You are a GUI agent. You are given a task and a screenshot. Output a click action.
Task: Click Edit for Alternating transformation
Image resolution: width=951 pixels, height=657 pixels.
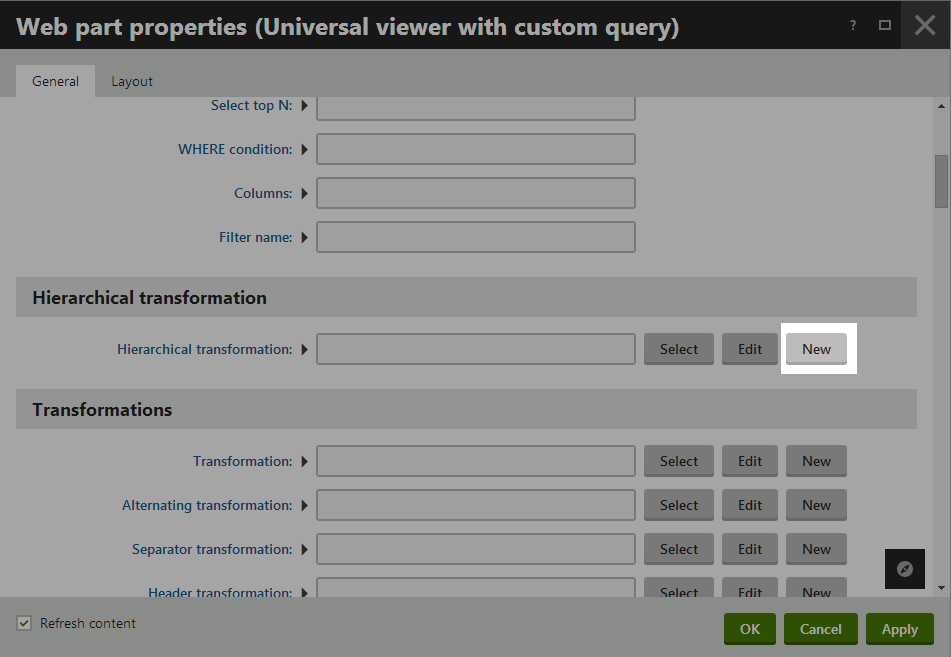pyautogui.click(x=750, y=505)
